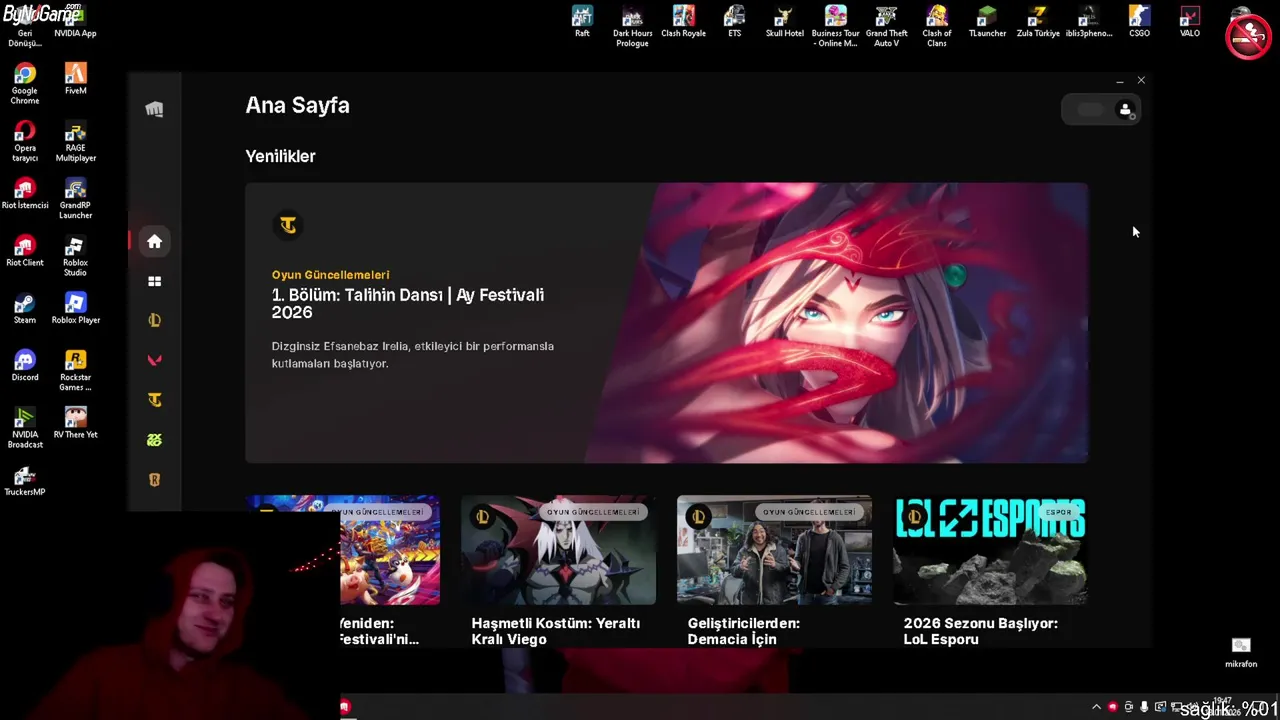Open Skull Hotel desktop icon
1280x720 pixels.
point(784,21)
